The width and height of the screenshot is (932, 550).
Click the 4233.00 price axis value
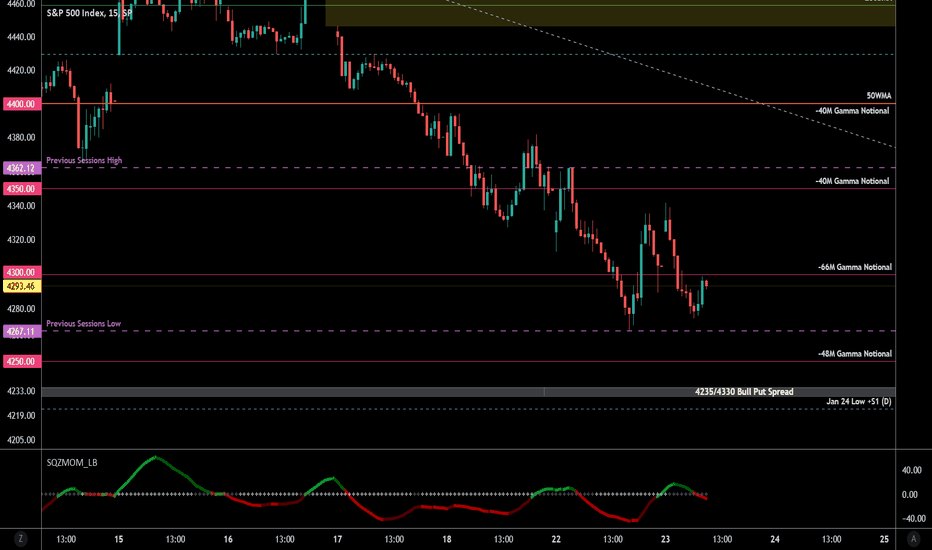click(x=21, y=391)
